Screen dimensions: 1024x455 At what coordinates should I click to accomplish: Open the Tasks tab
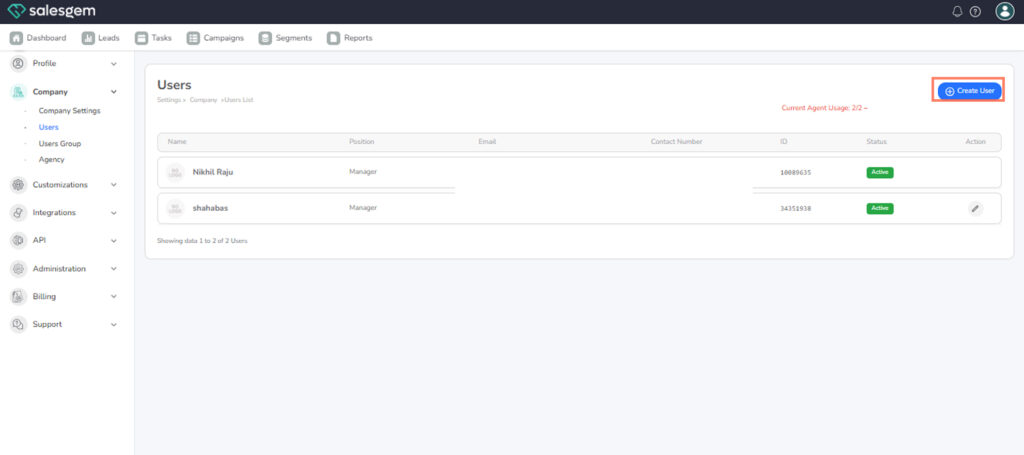[x=154, y=38]
